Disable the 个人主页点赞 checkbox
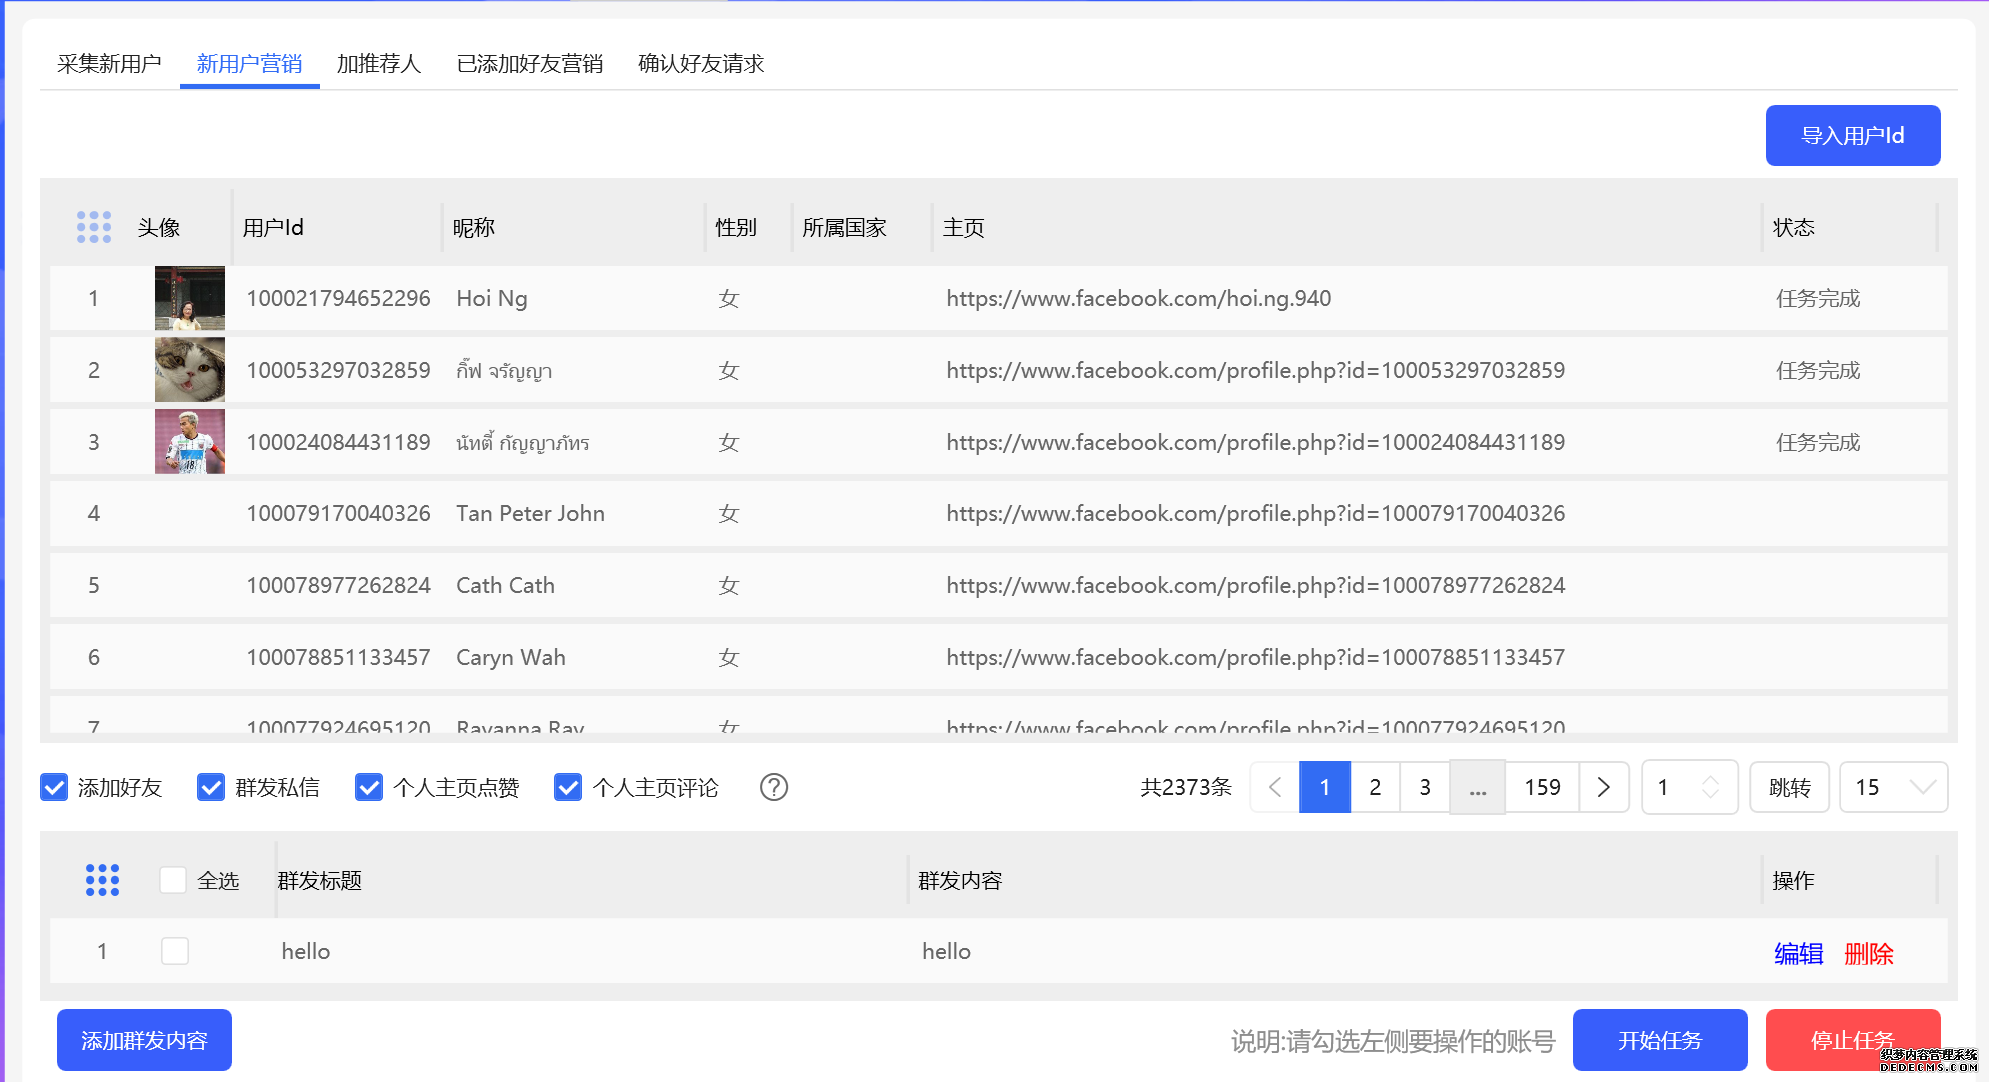 (369, 788)
